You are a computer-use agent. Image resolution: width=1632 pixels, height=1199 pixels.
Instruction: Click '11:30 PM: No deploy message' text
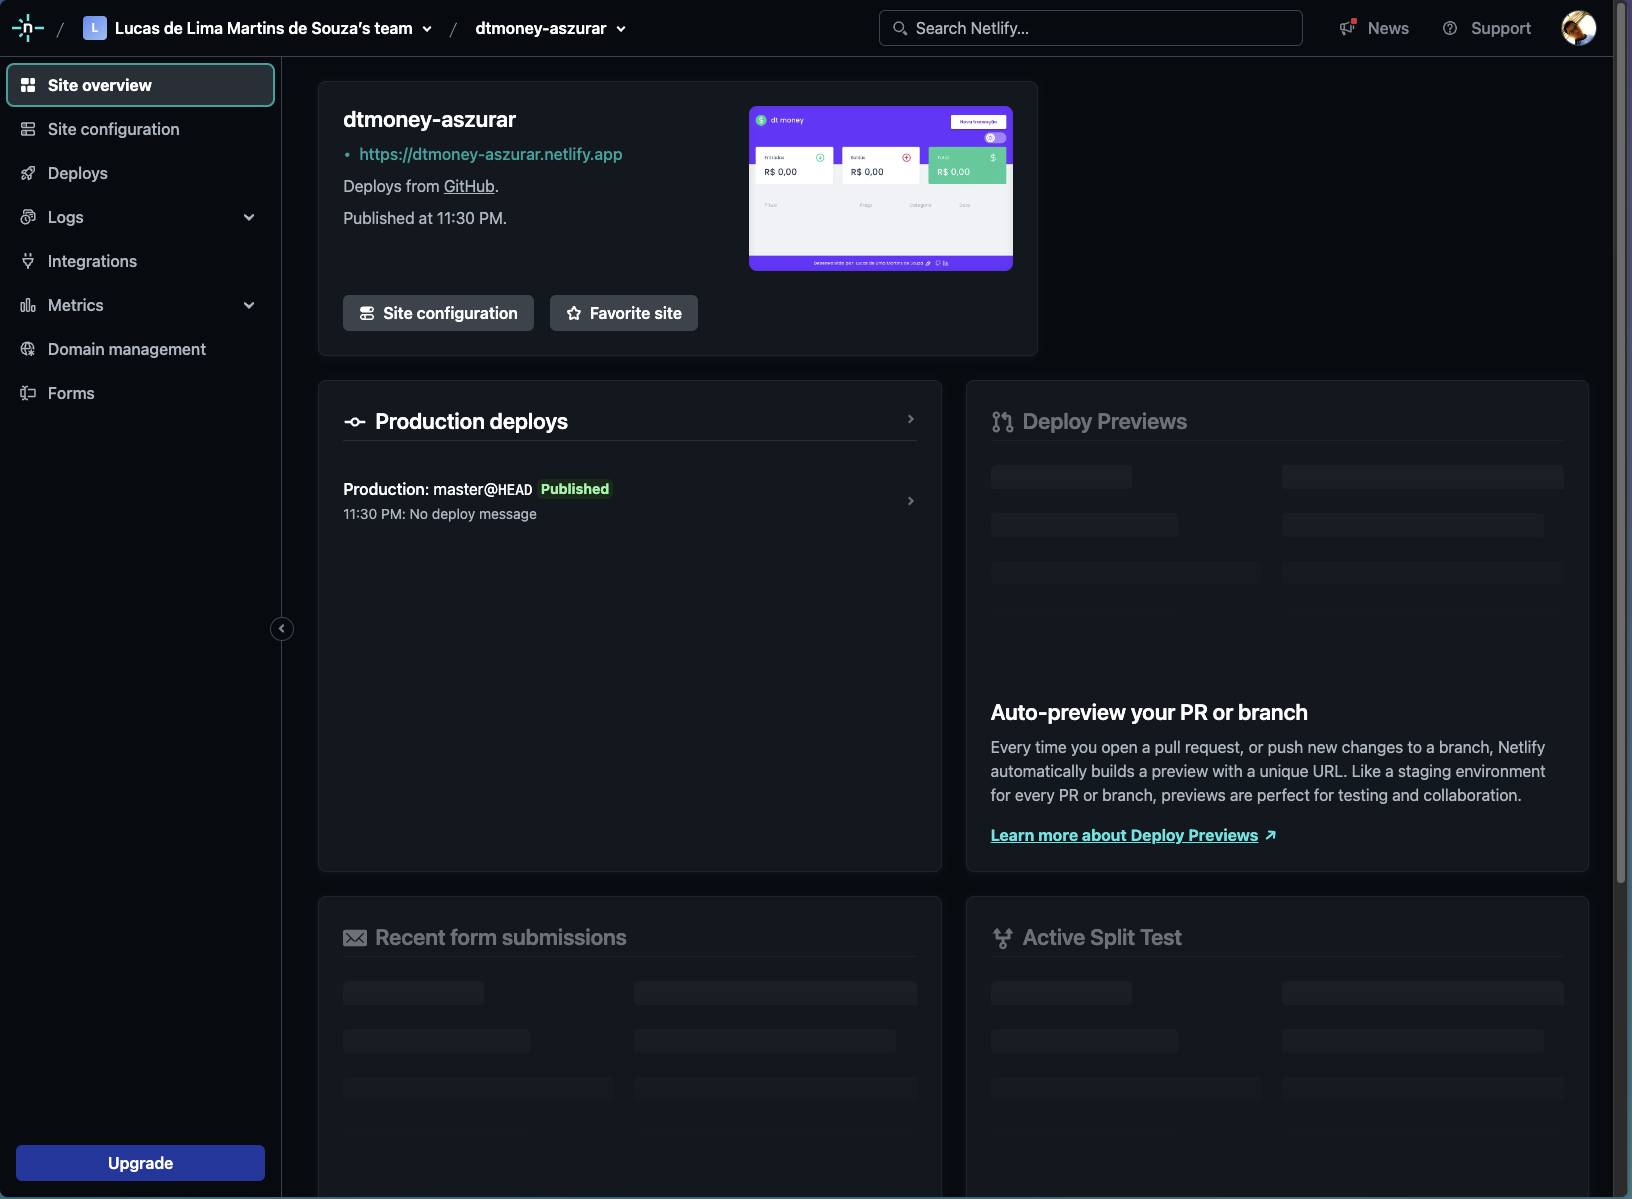point(440,514)
